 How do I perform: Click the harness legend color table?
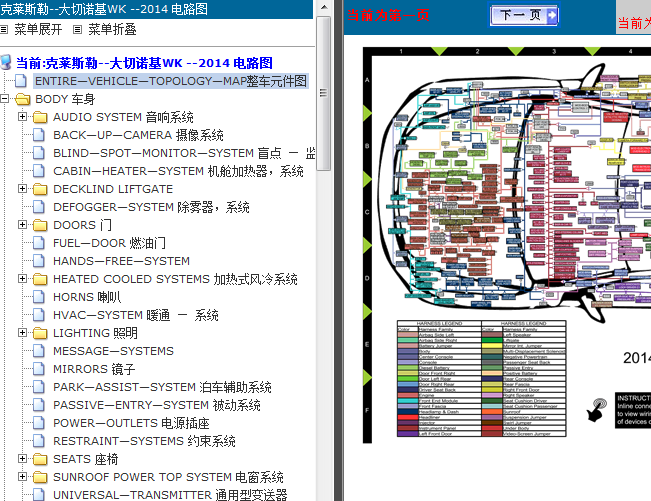tap(482, 378)
